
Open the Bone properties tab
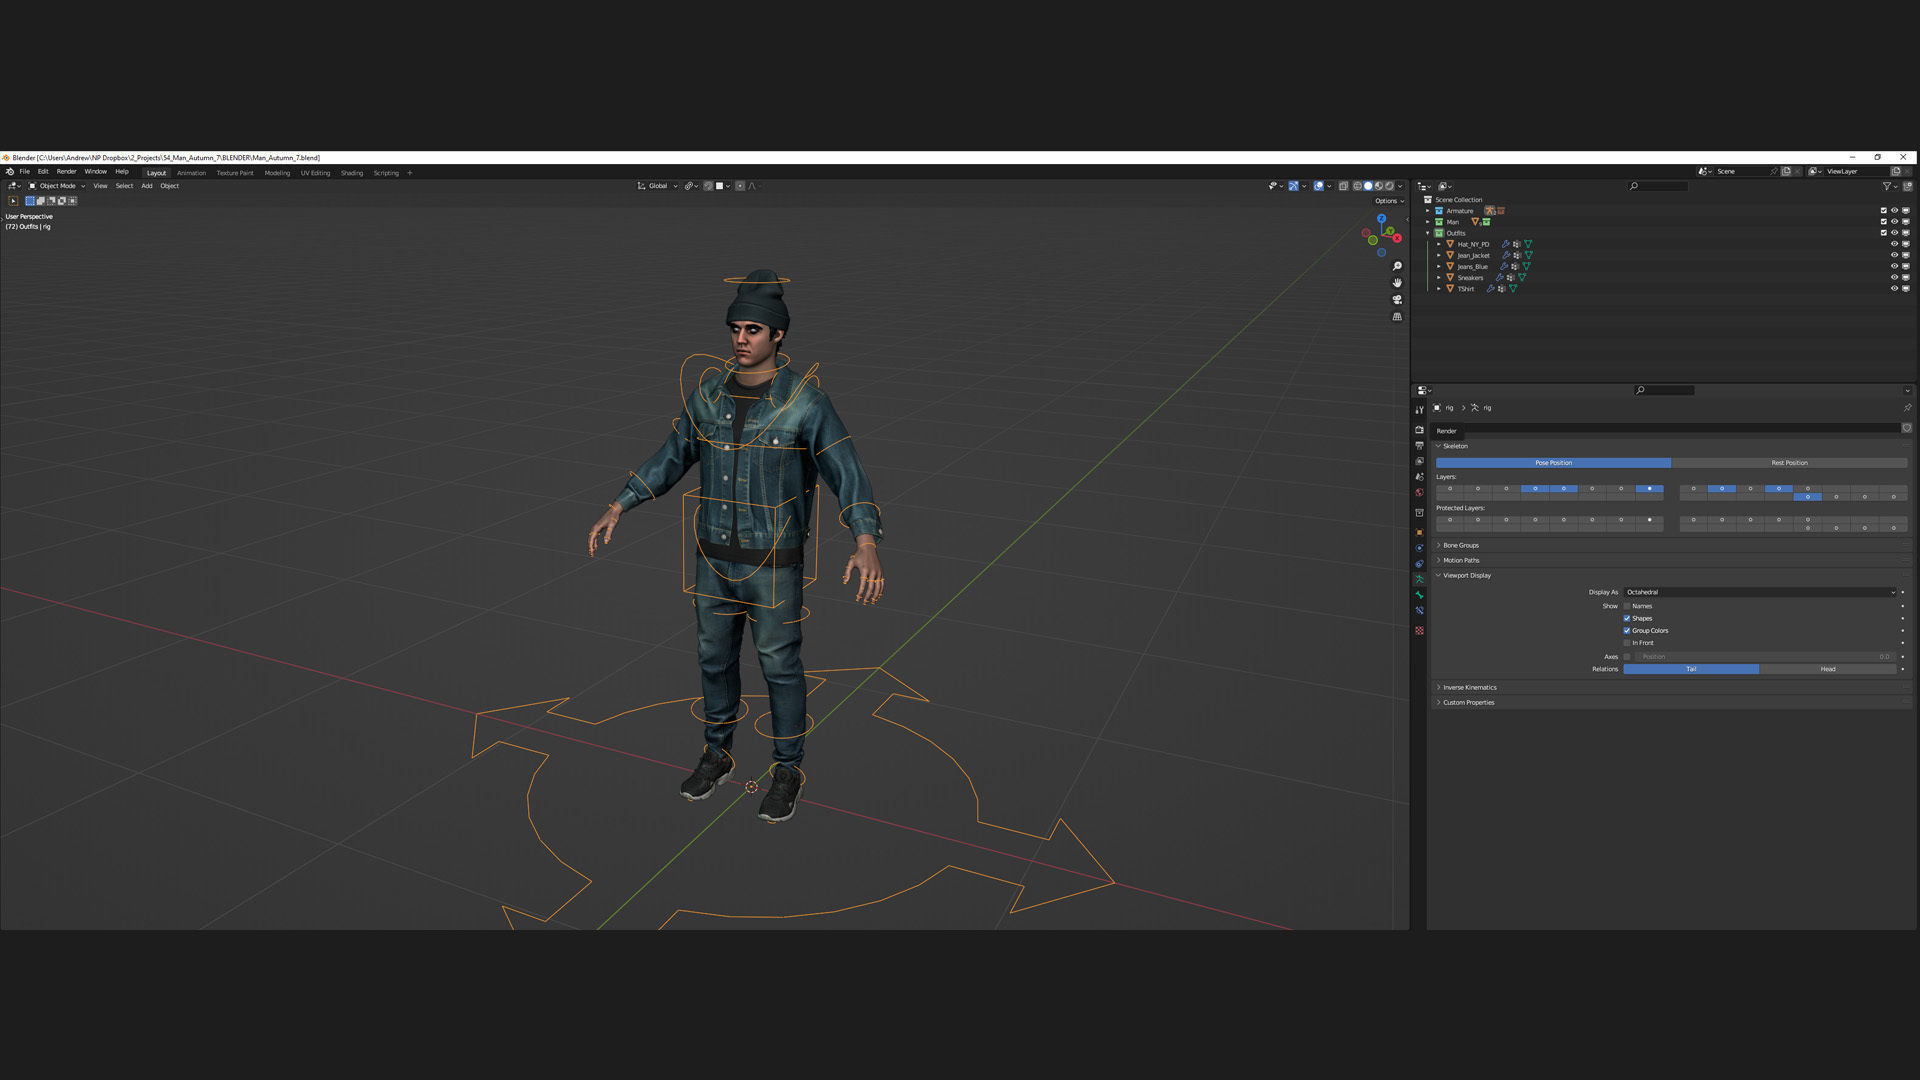1419,595
